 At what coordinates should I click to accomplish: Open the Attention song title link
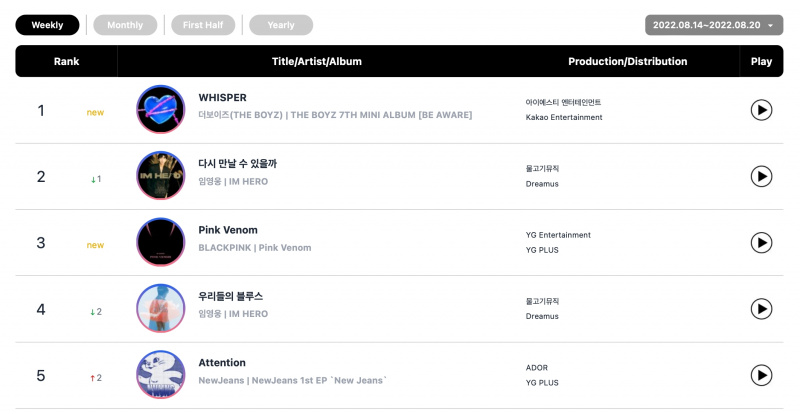click(222, 362)
